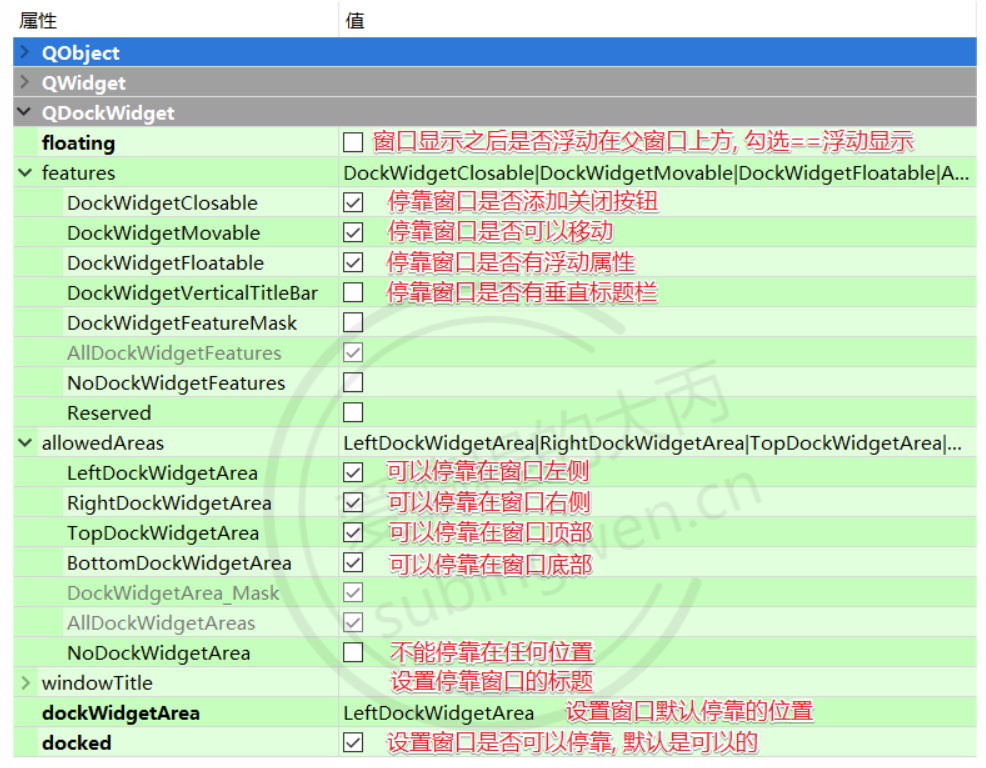
Task: Click the 属性 column header
Action: point(38,20)
